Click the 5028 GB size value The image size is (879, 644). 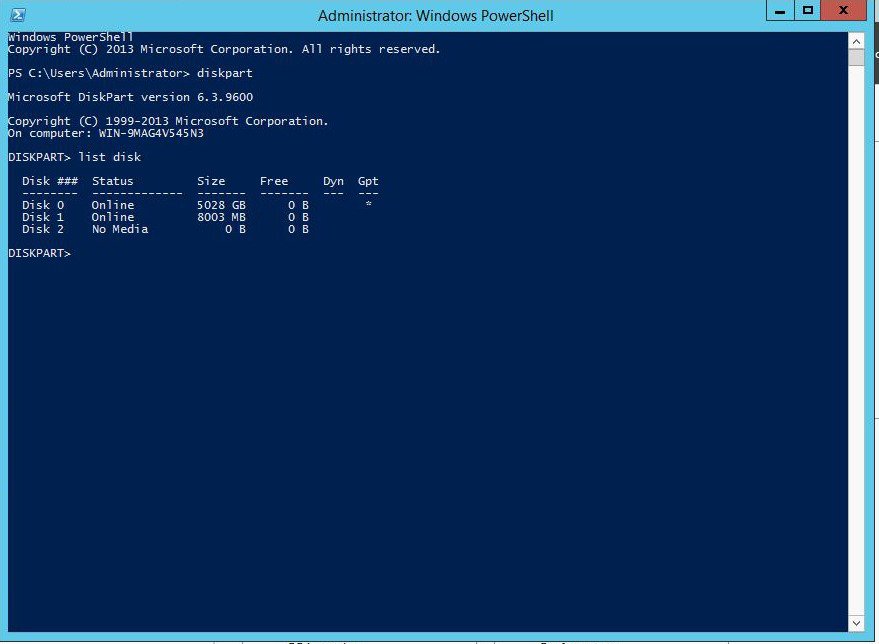coord(221,205)
